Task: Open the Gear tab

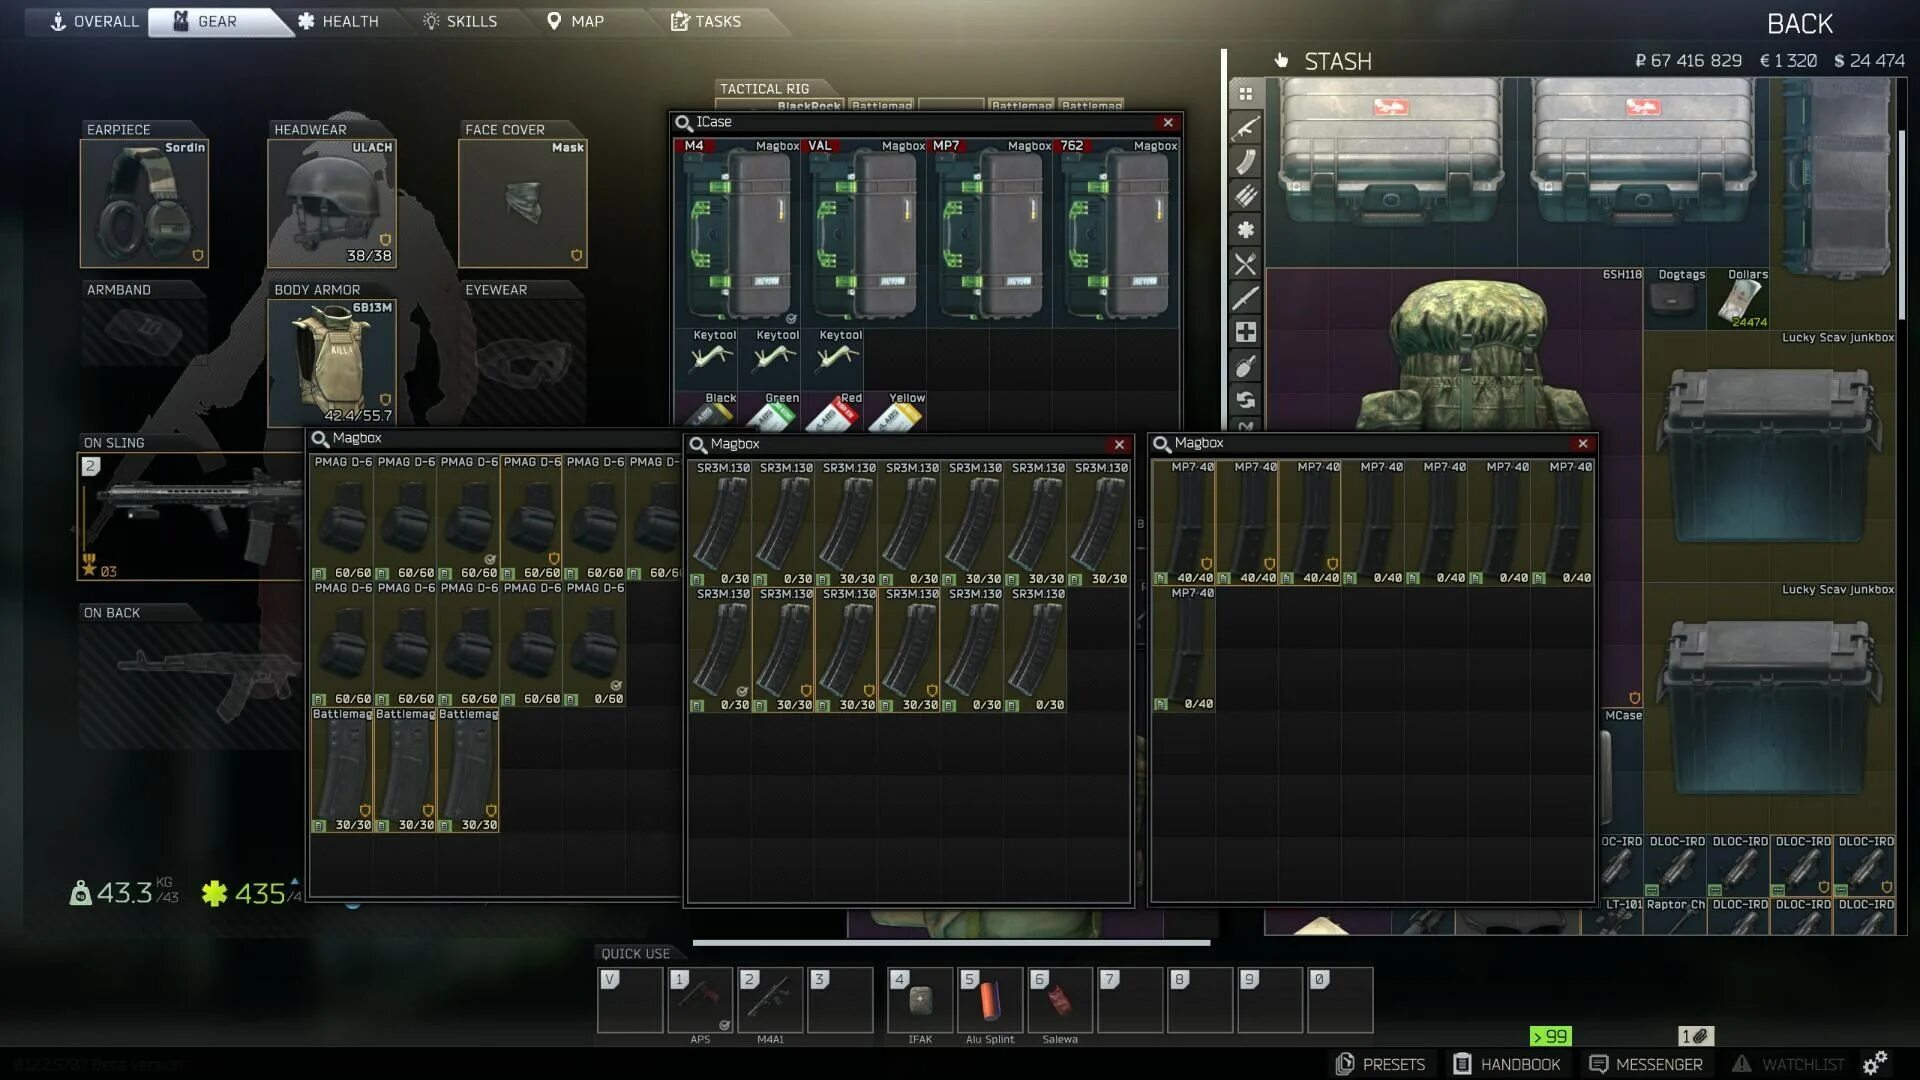Action: tap(214, 21)
